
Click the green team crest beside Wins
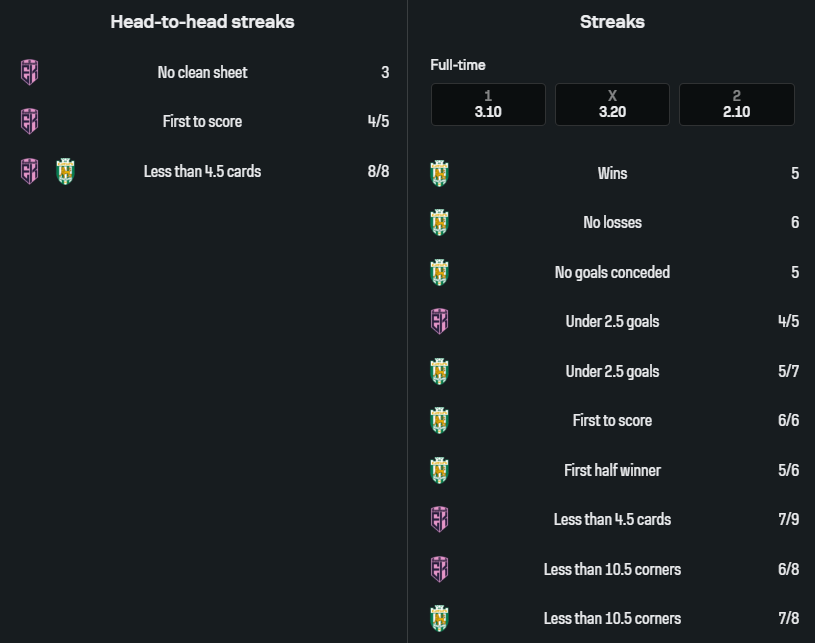(x=439, y=173)
